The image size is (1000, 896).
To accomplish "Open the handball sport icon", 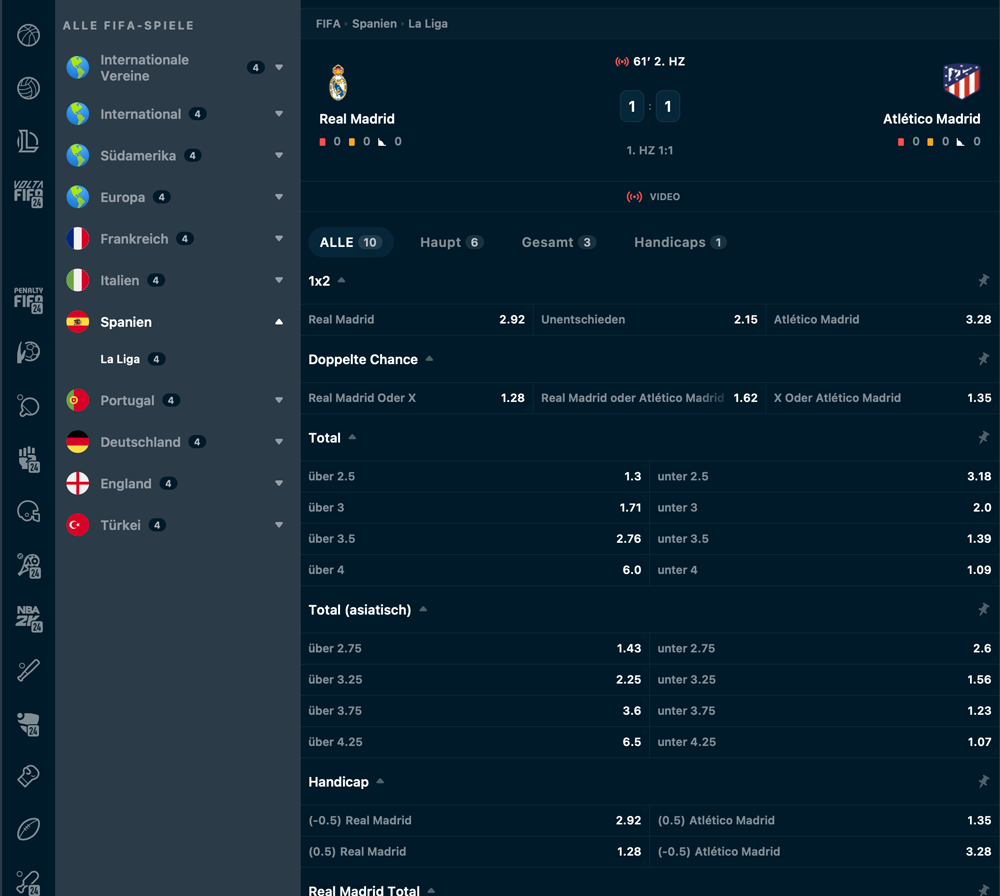I will 28,352.
